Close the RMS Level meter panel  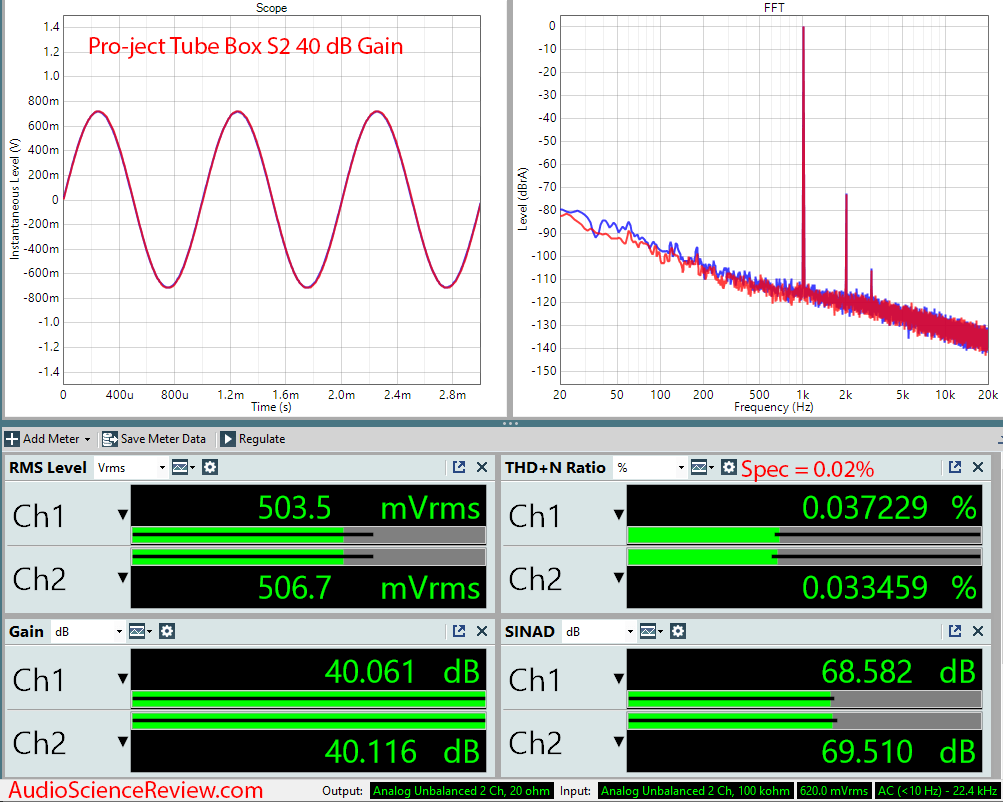482,468
